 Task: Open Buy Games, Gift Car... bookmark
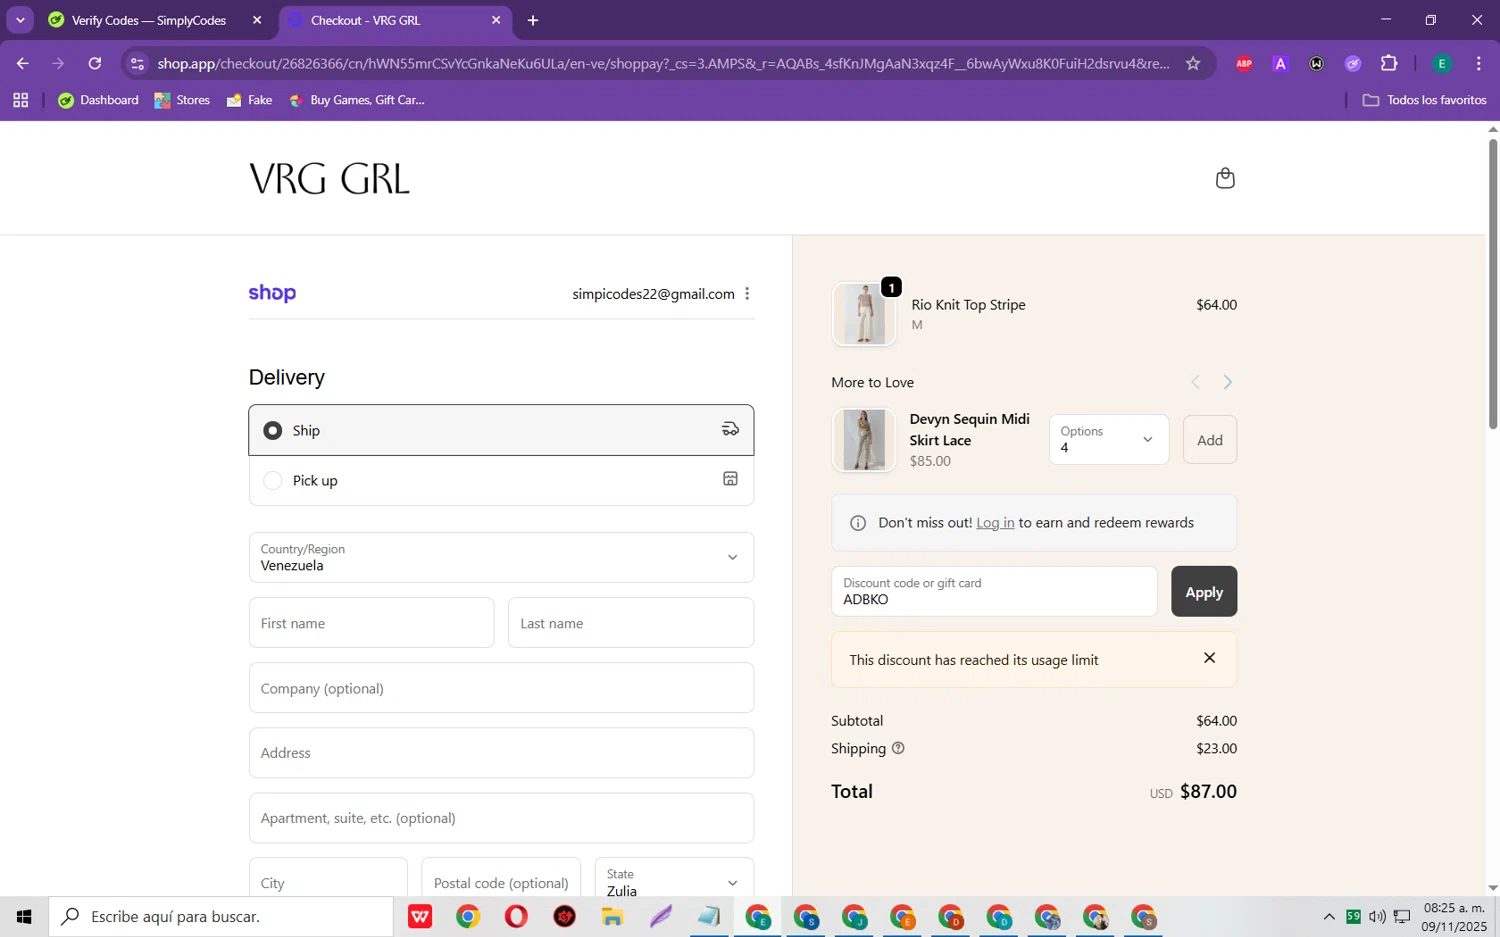coord(356,100)
